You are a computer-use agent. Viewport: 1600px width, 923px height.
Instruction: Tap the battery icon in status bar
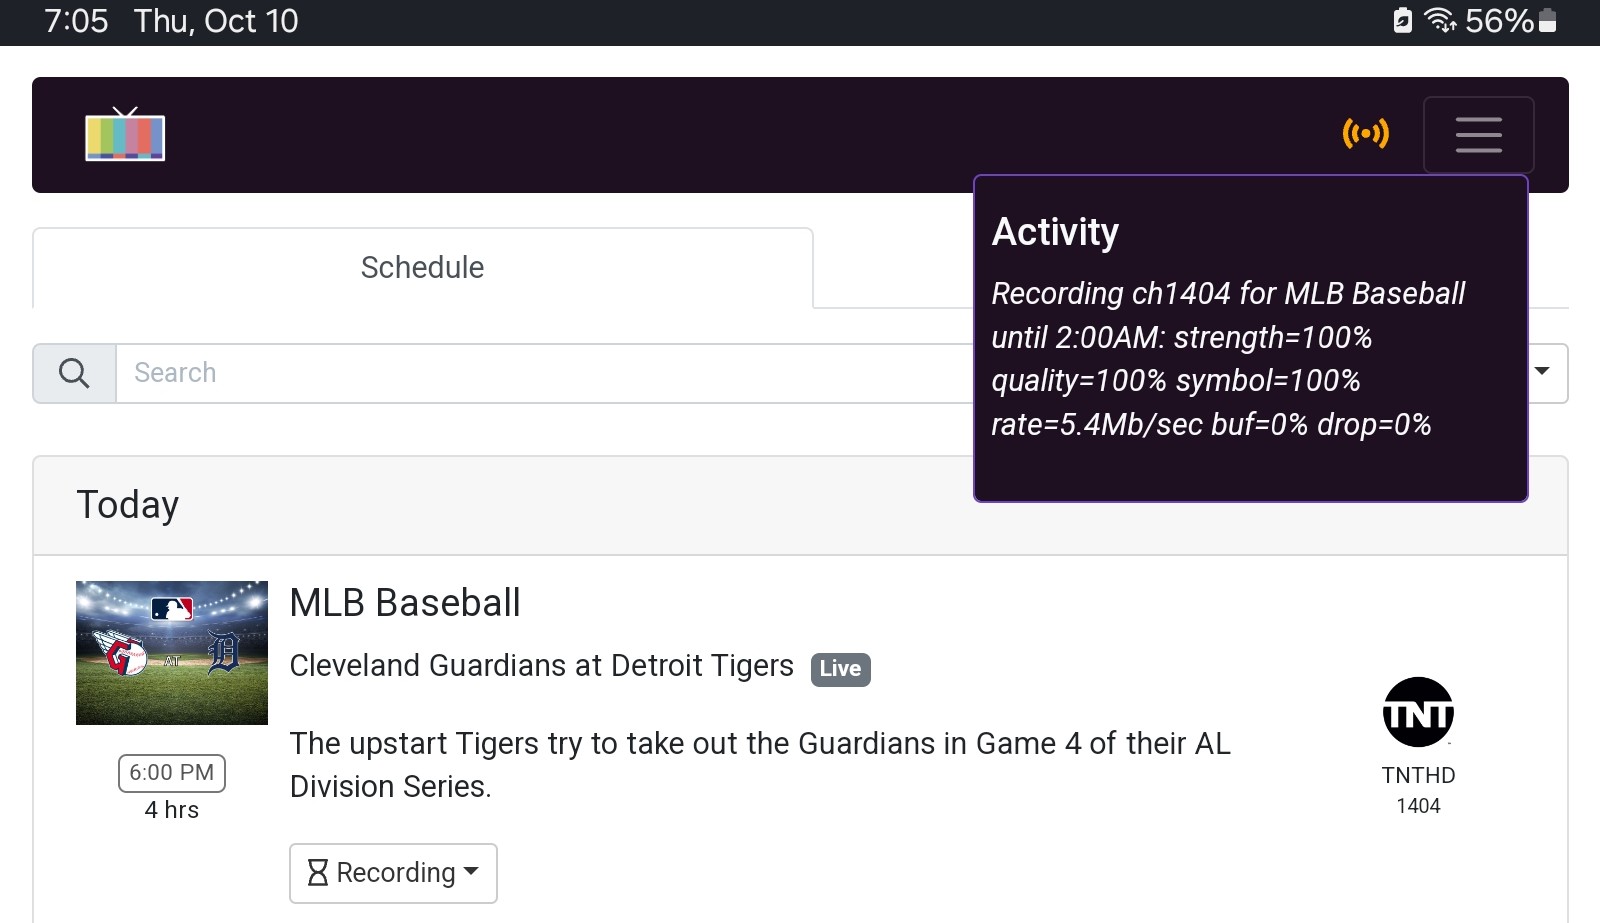1547,20
